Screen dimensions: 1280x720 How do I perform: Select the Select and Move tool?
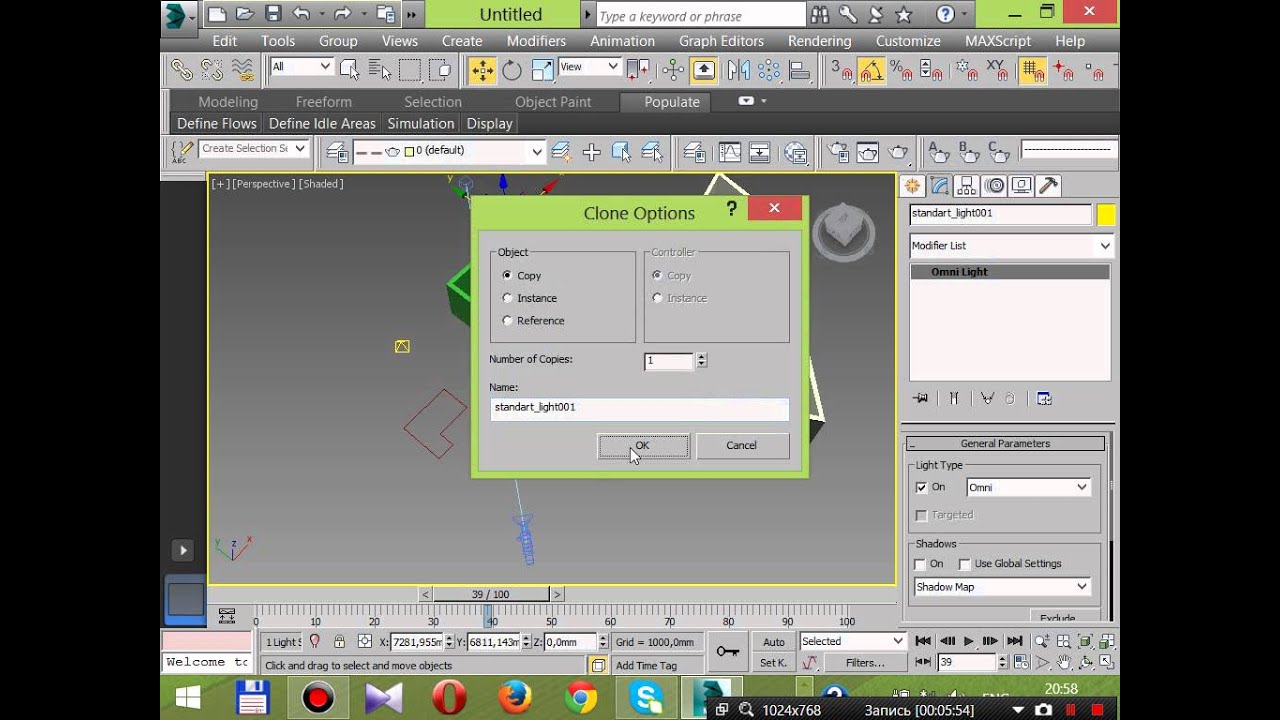click(x=482, y=70)
